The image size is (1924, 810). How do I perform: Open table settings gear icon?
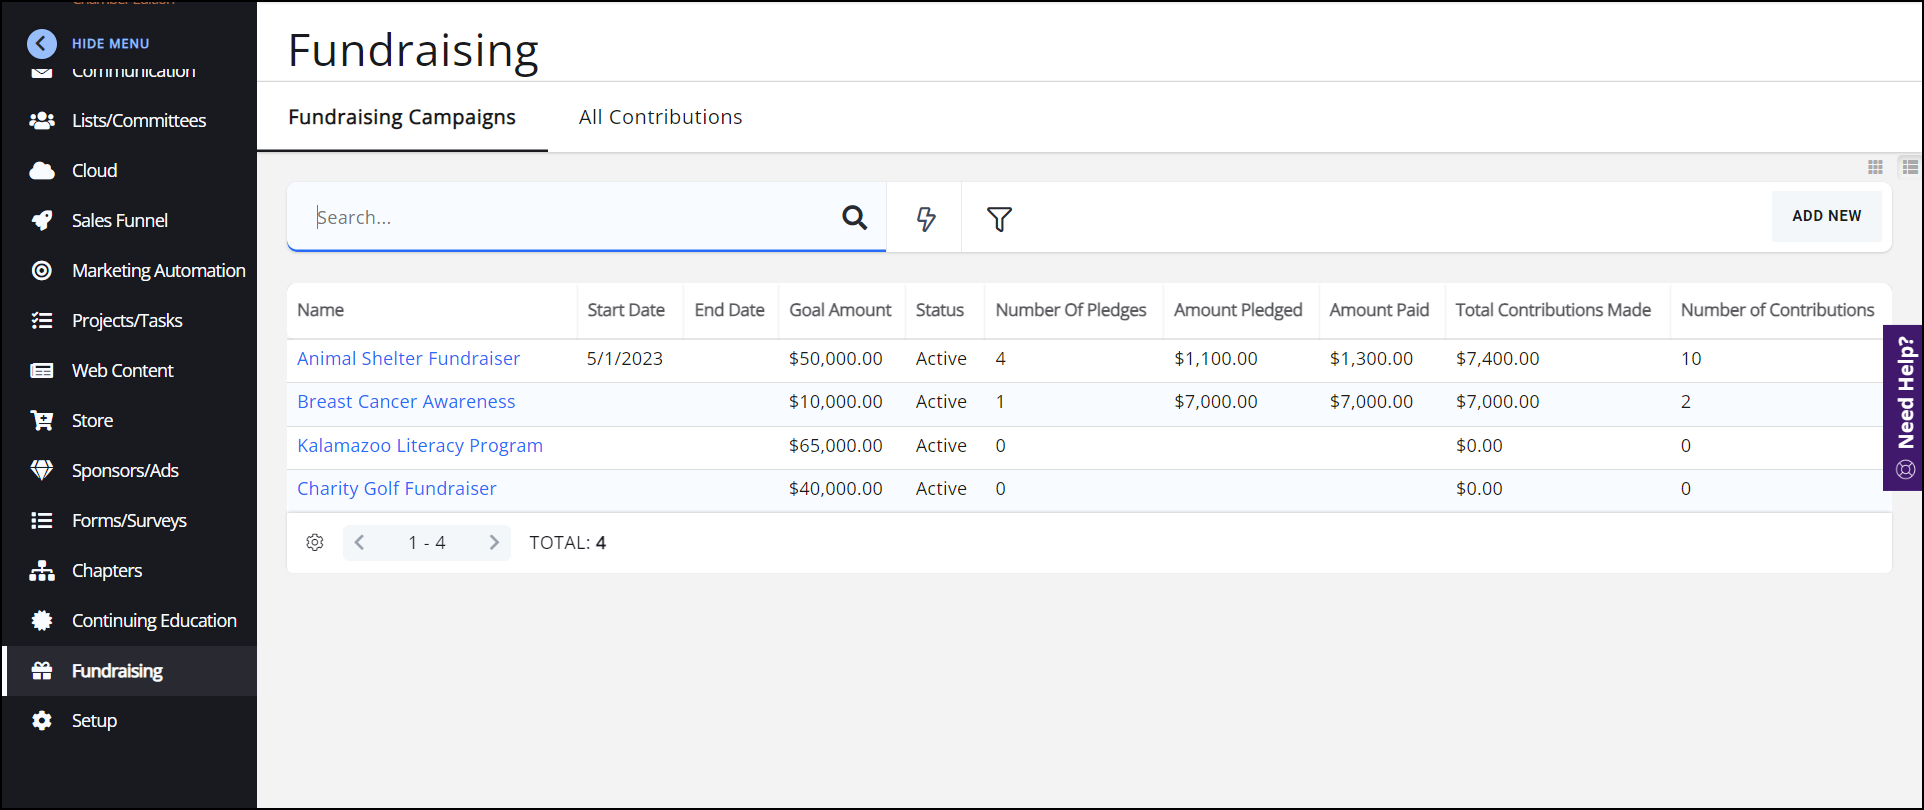coord(315,542)
